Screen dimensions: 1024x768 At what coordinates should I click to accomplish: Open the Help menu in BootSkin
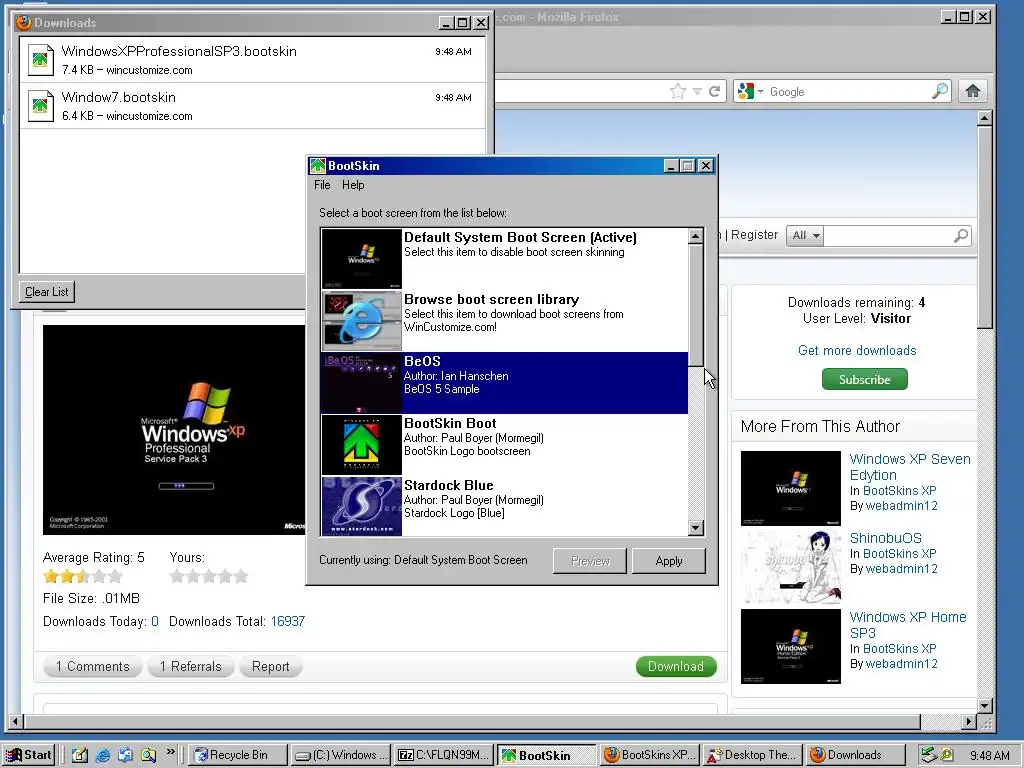353,185
